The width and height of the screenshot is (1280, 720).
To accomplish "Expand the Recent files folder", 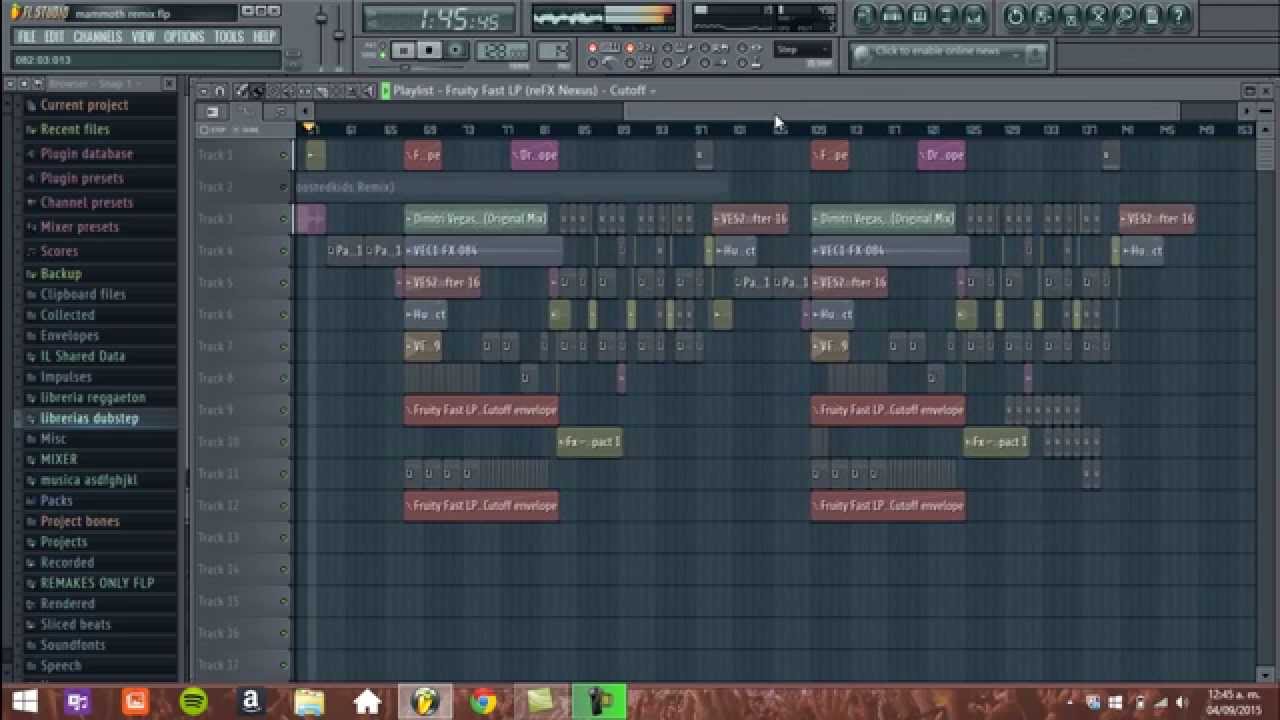I will point(75,129).
